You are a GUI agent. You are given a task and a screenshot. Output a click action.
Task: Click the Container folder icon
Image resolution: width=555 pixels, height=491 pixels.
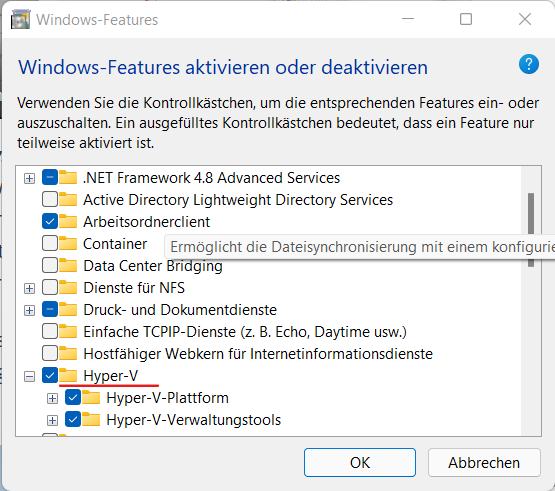68,244
